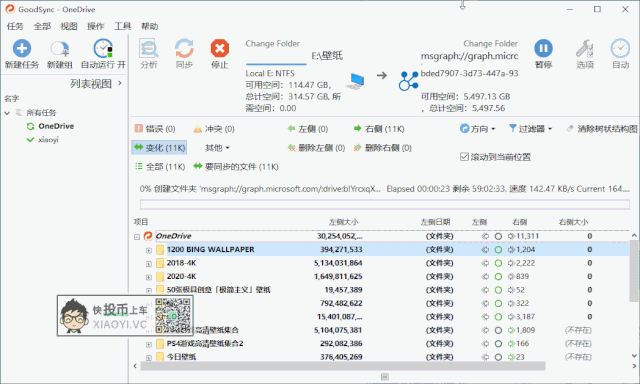This screenshot has width=640, height=384.
Task: Collapse the All Tasks (所有任务) tree node
Action: tap(7, 113)
